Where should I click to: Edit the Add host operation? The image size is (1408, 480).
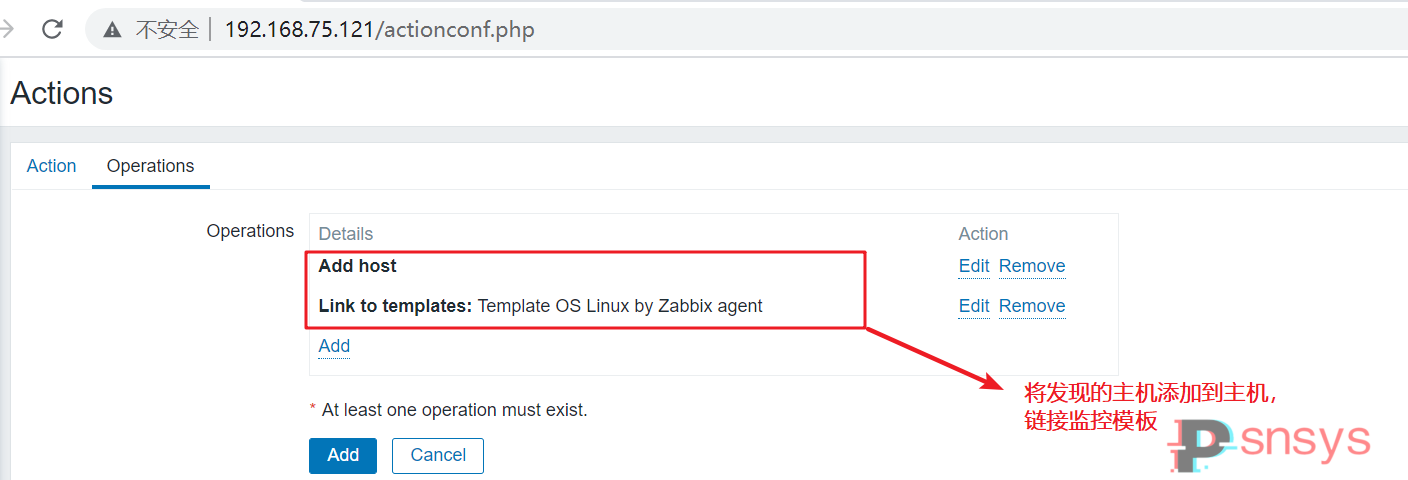974,266
